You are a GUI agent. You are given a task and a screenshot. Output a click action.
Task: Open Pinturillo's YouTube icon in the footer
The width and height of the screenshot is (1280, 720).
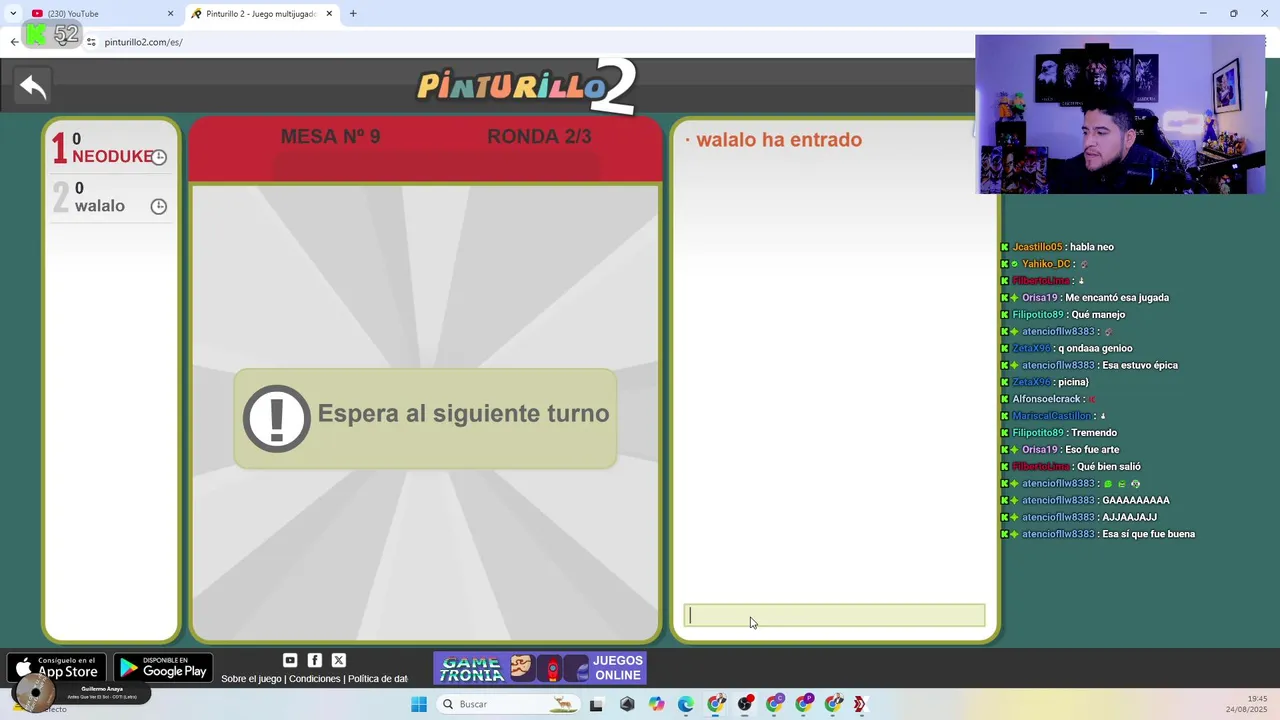click(x=290, y=660)
